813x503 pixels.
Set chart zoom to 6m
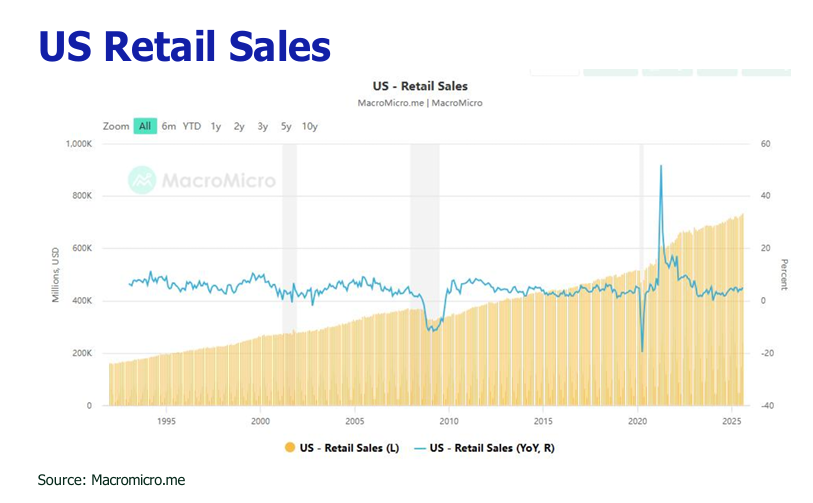(169, 126)
